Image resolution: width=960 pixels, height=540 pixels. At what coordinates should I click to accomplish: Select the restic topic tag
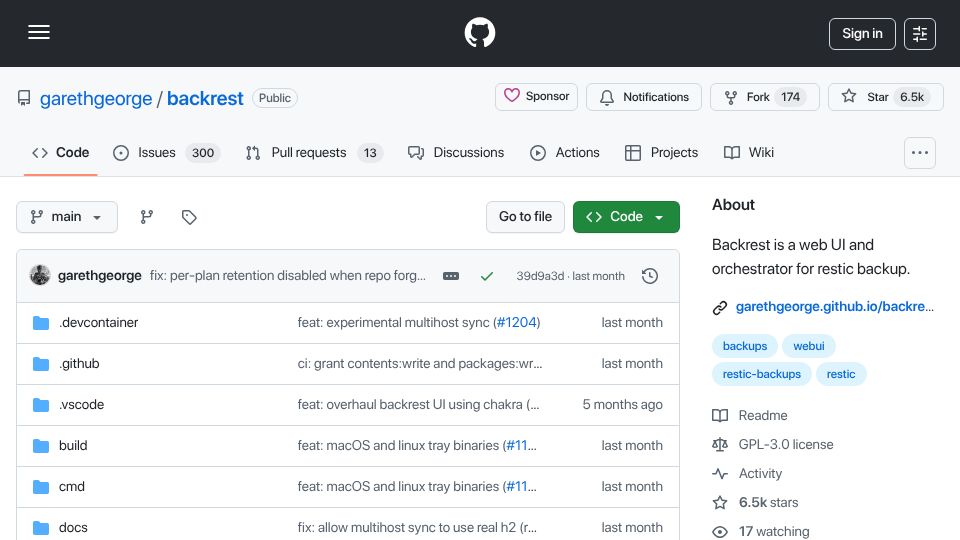click(x=841, y=374)
